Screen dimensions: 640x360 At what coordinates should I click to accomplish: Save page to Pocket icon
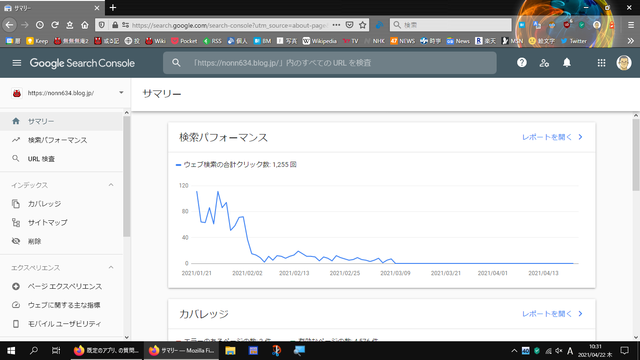pyautogui.click(x=349, y=25)
